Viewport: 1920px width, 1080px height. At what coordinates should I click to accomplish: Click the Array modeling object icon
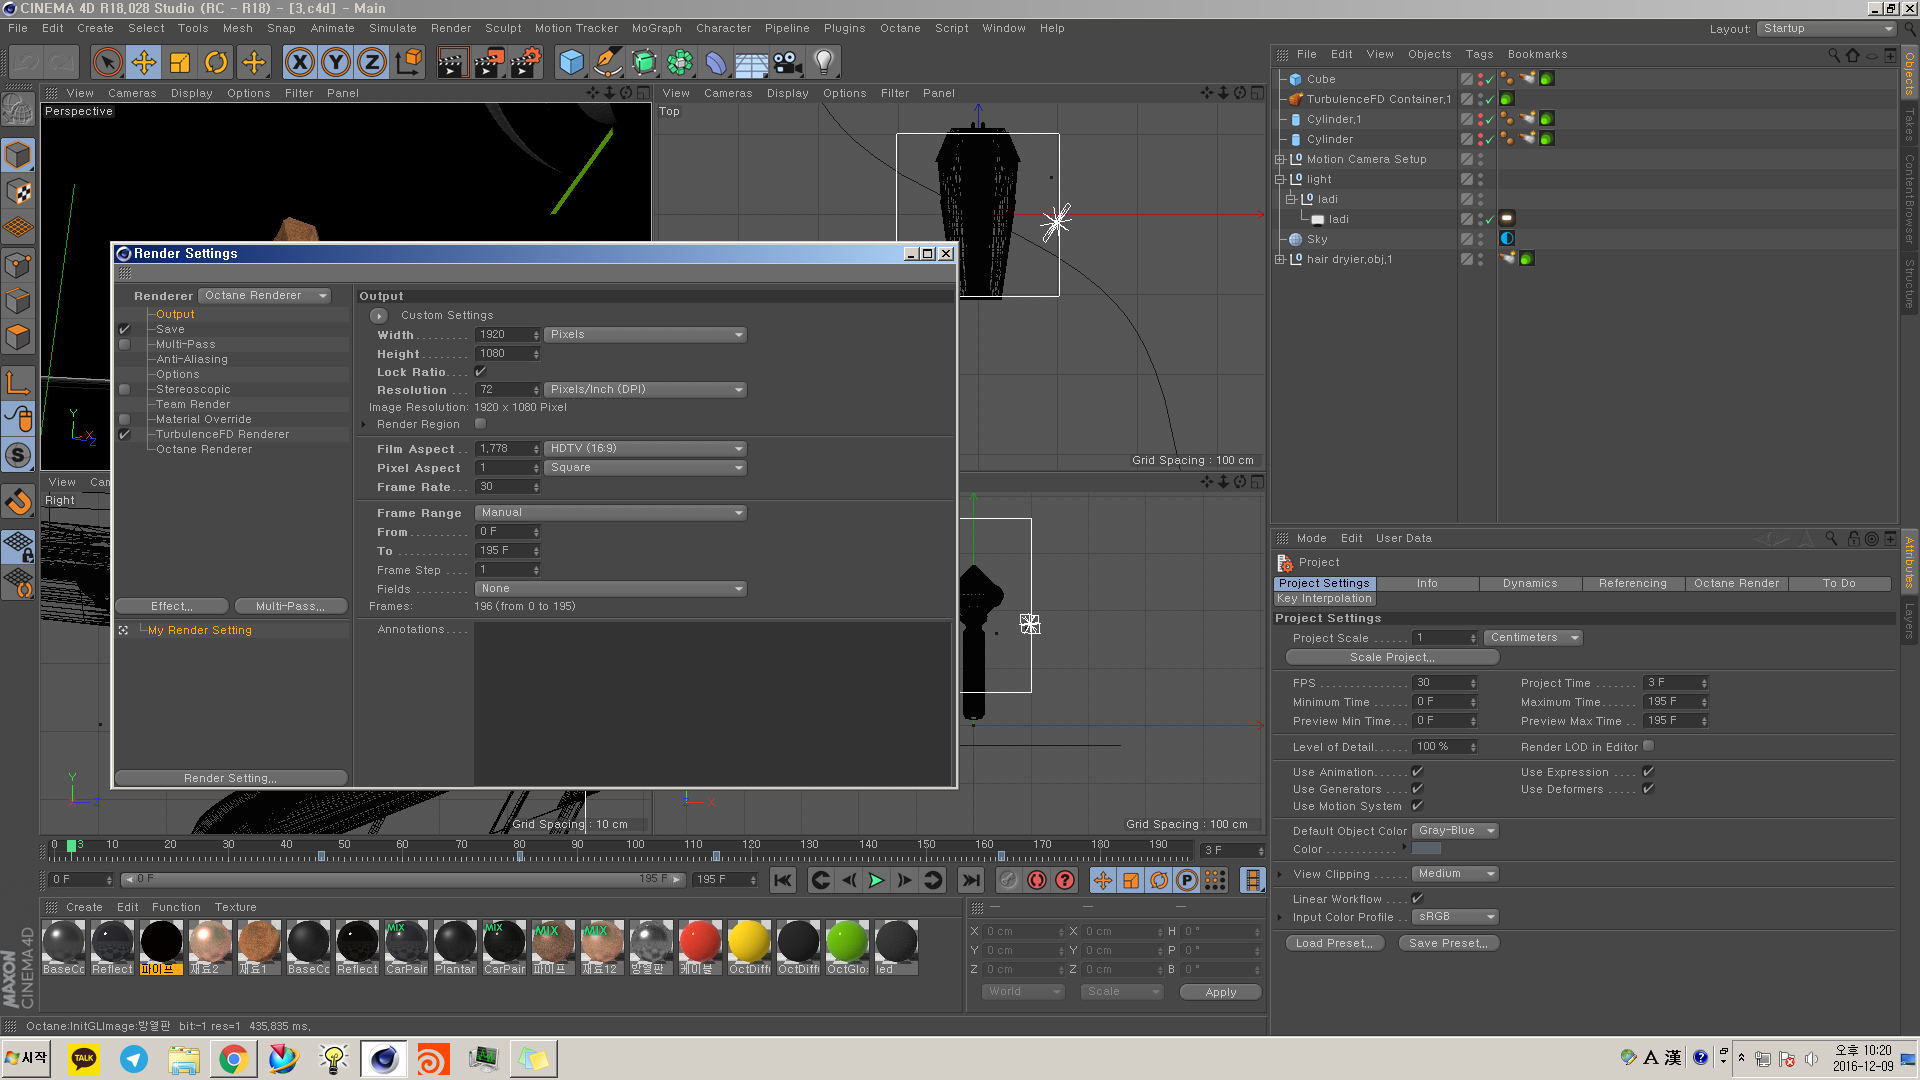click(x=680, y=63)
